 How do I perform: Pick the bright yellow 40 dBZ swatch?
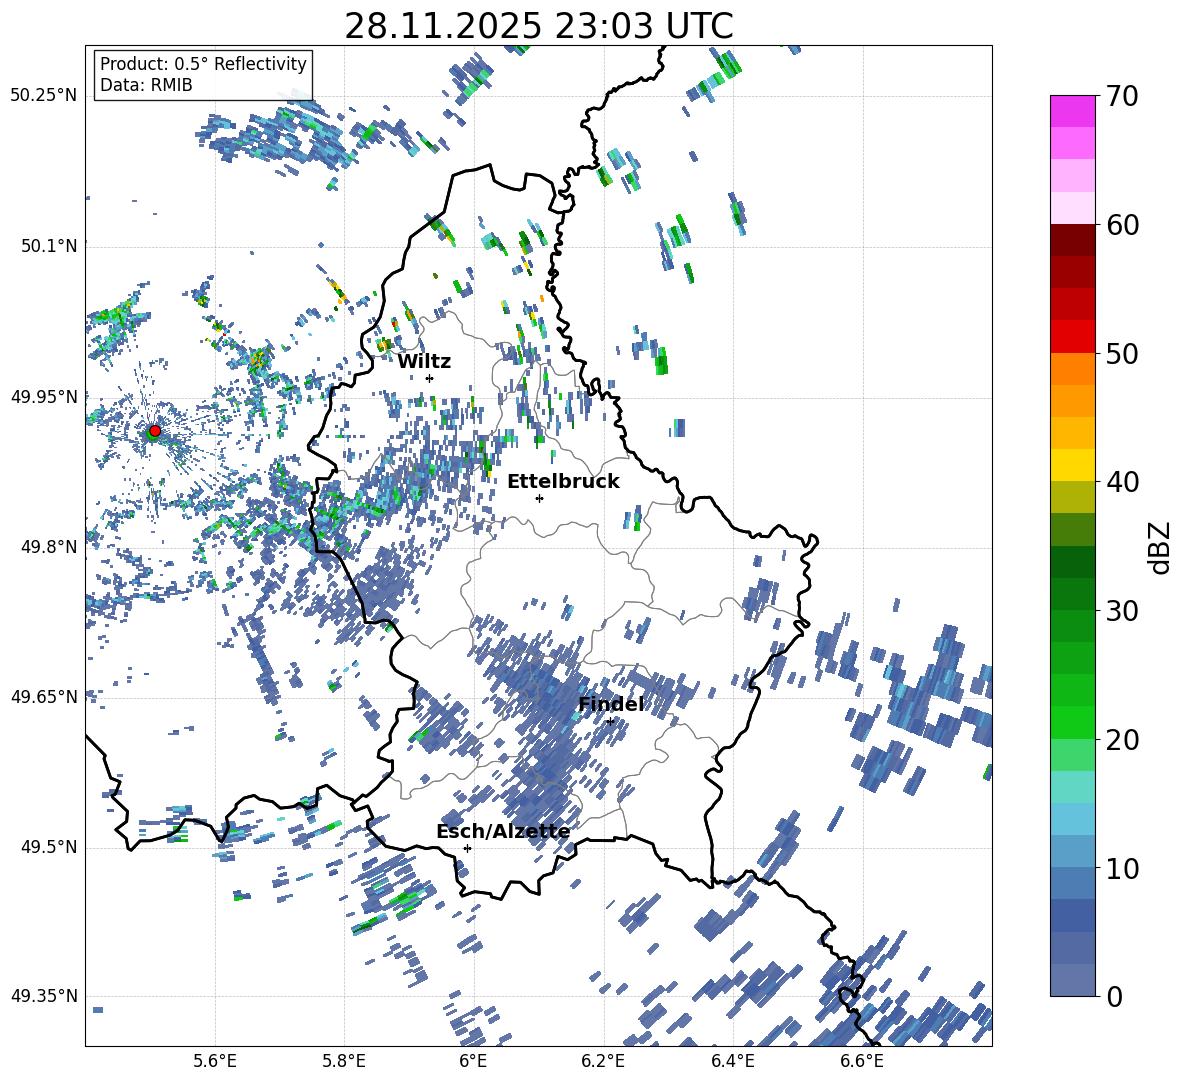(x=1073, y=465)
